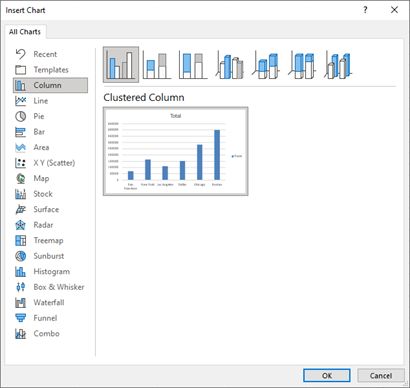Viewport: 410px width, 388px height.
Task: Choose the 3-D Stacked Column subtype icon
Action: point(266,64)
